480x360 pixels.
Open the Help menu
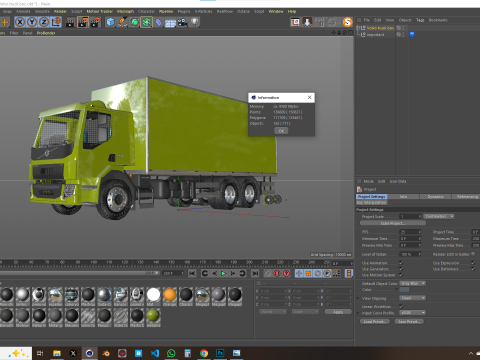tap(292, 11)
